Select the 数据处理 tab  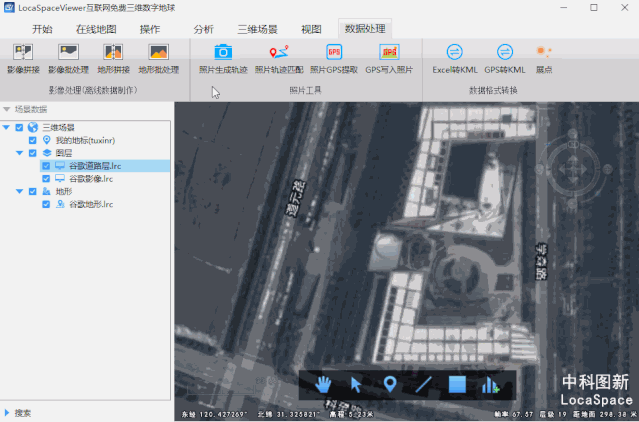click(365, 29)
